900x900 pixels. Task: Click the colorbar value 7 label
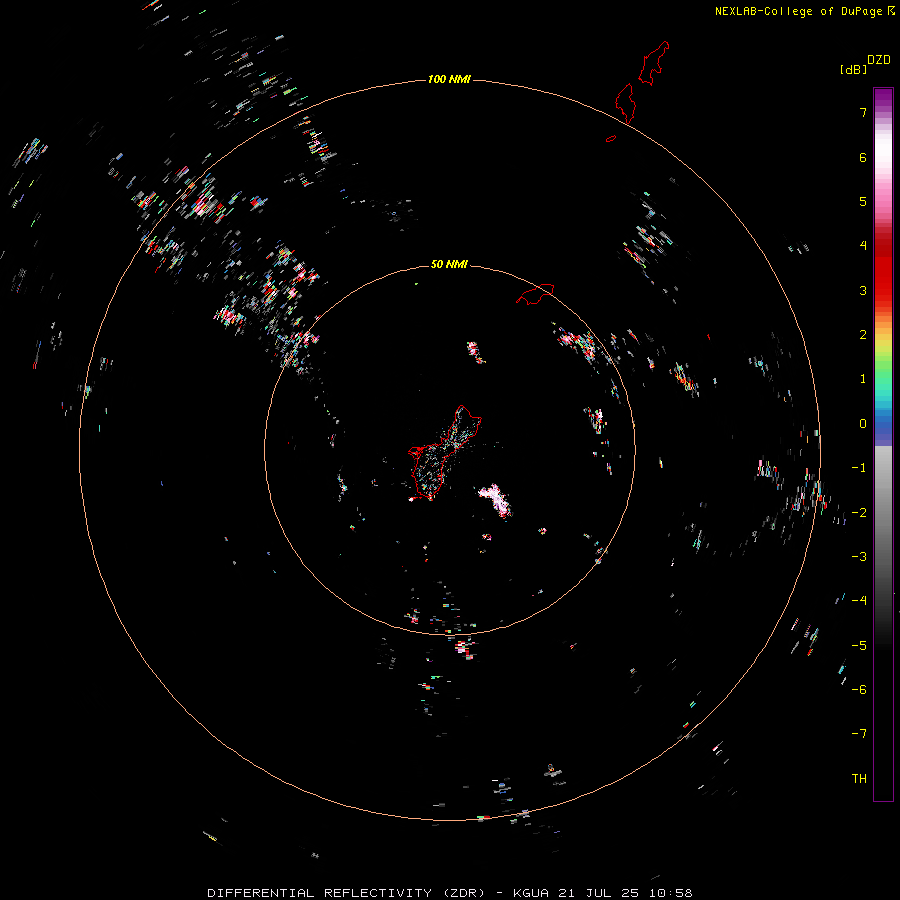[863, 112]
